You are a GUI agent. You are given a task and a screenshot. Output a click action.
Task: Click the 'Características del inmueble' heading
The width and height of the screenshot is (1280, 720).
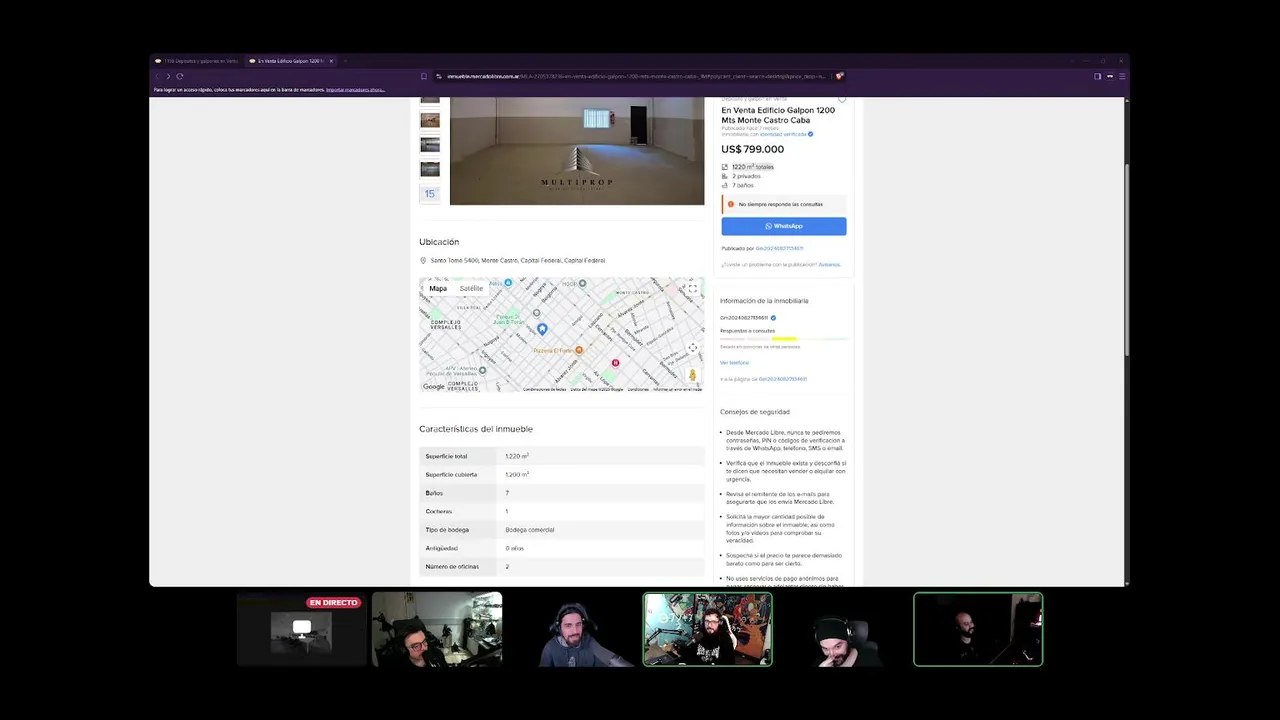476,429
